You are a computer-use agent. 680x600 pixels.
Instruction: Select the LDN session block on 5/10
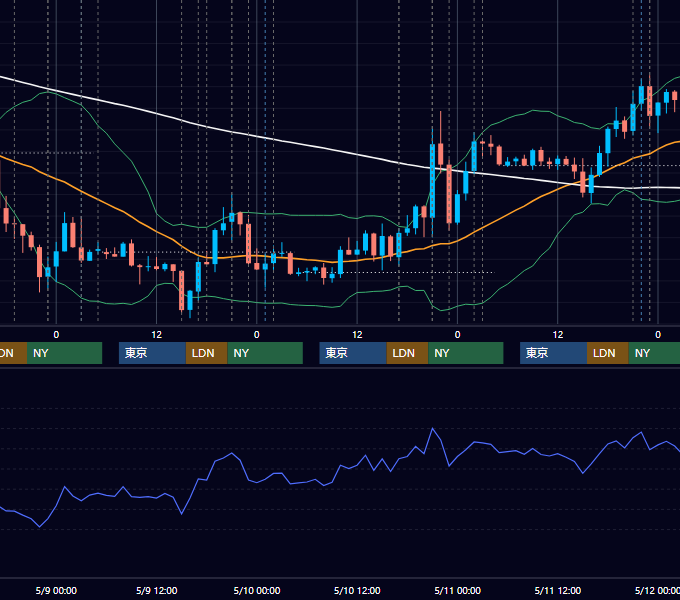pos(407,353)
